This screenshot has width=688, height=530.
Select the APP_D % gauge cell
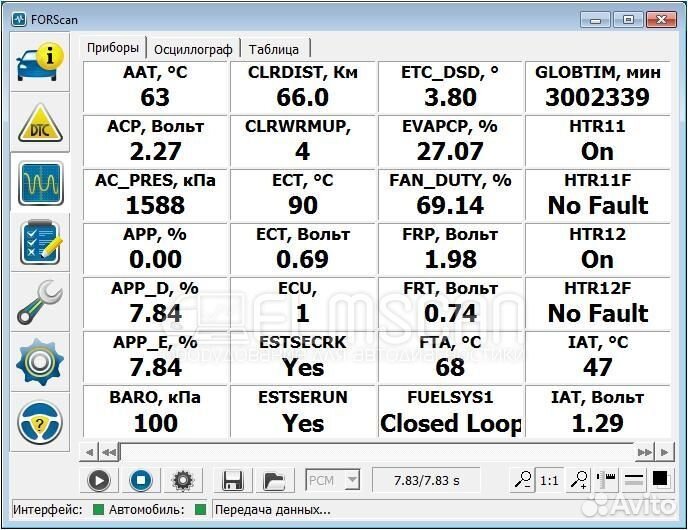pos(155,303)
